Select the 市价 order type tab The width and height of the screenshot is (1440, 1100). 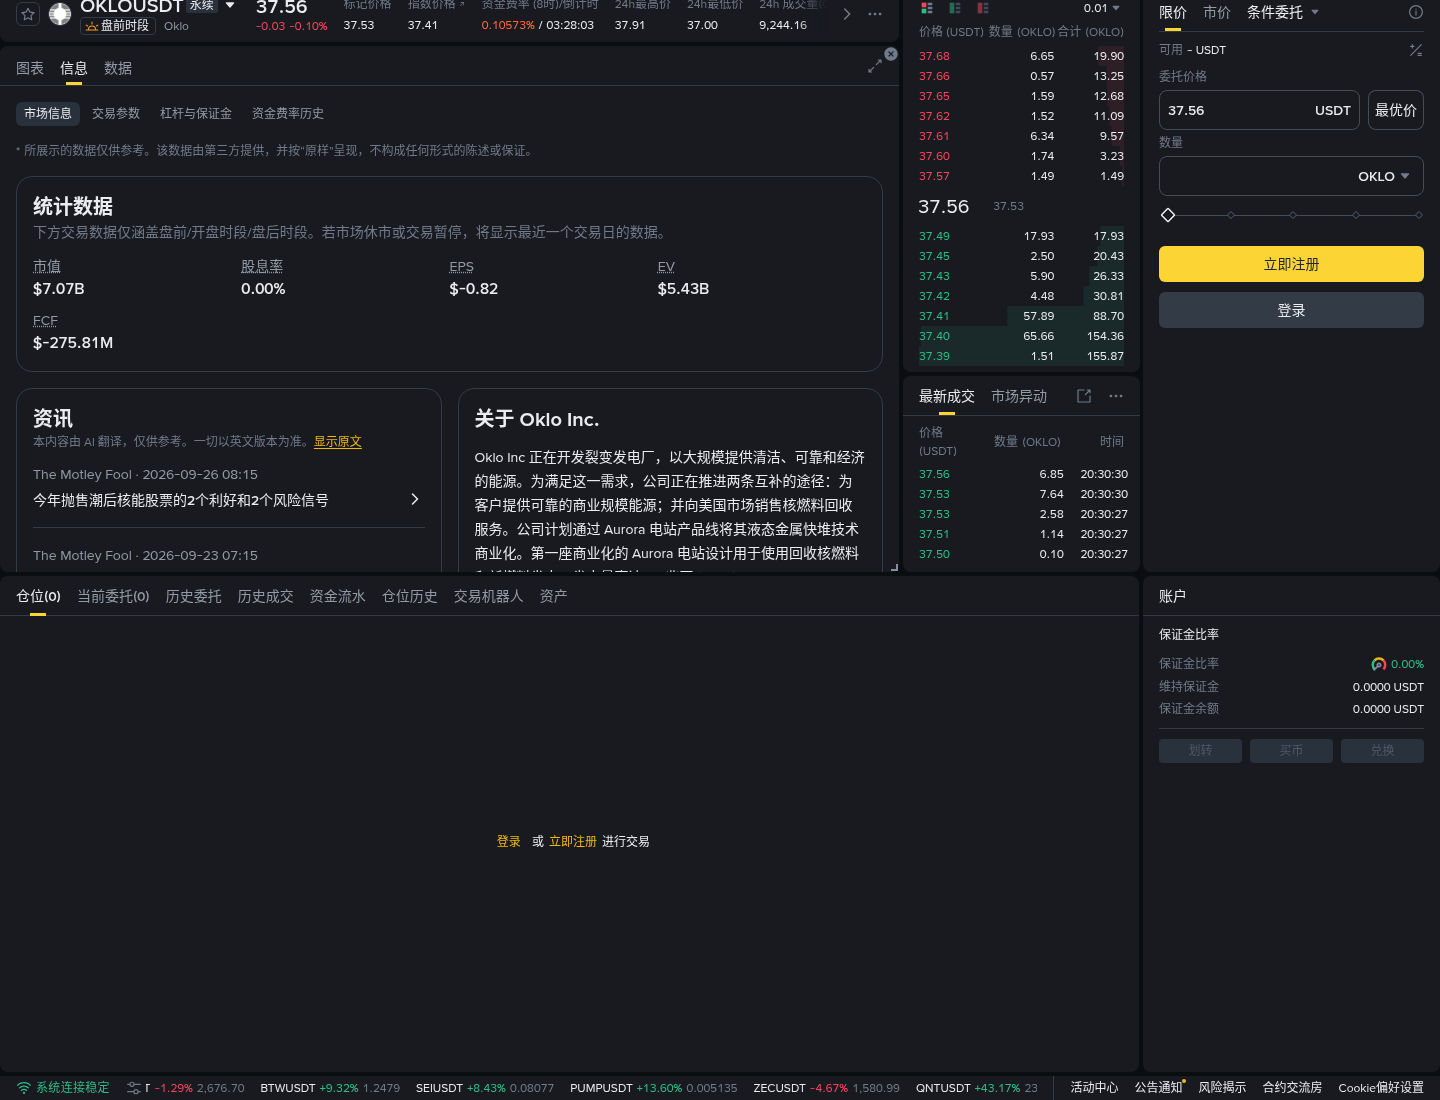tap(1217, 12)
